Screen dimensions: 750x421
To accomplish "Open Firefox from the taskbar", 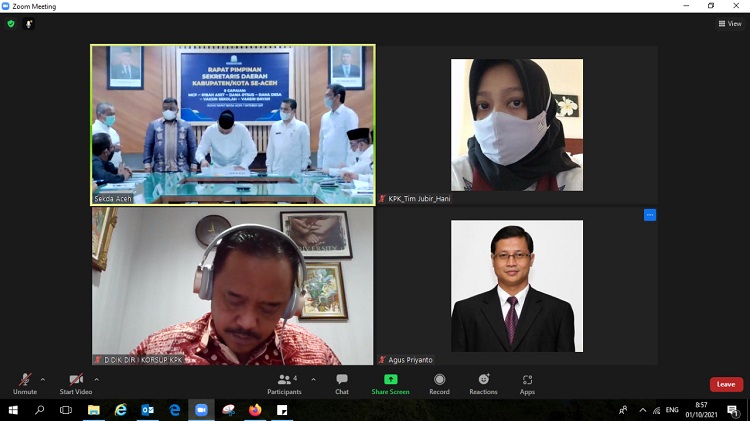I will coord(255,410).
